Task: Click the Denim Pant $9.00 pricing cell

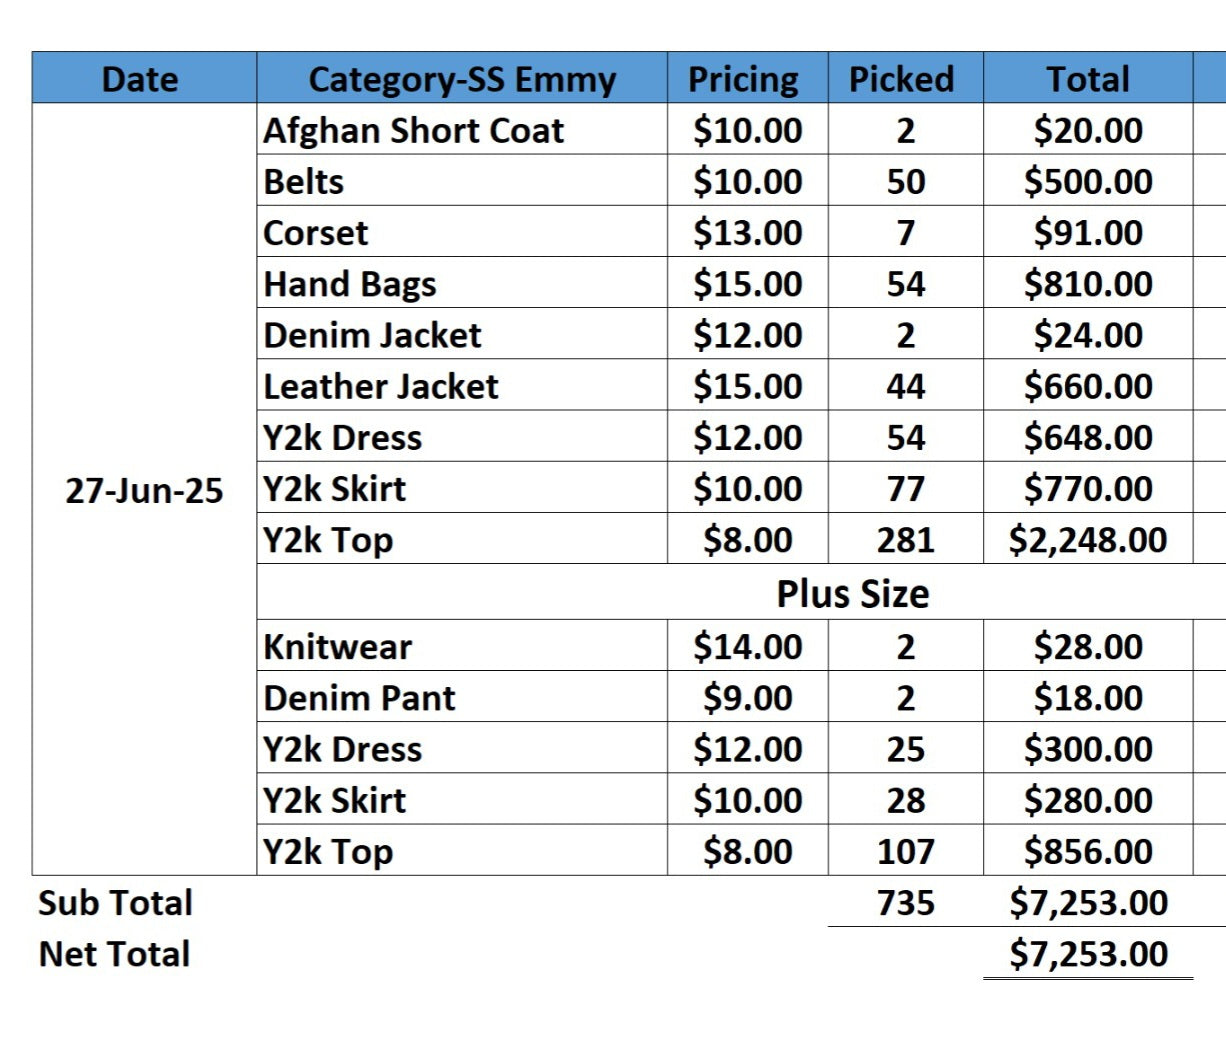Action: pos(747,697)
